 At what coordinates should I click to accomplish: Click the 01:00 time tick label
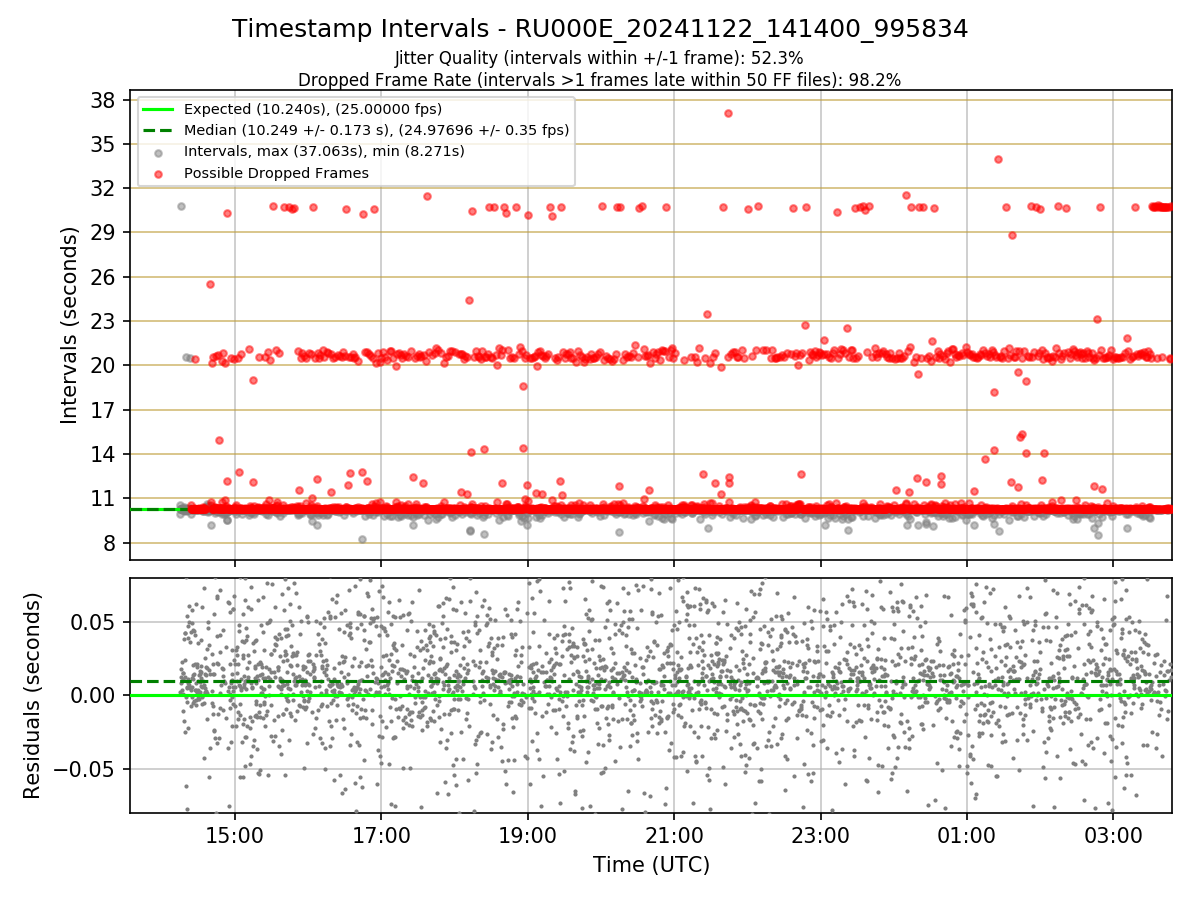point(967,835)
